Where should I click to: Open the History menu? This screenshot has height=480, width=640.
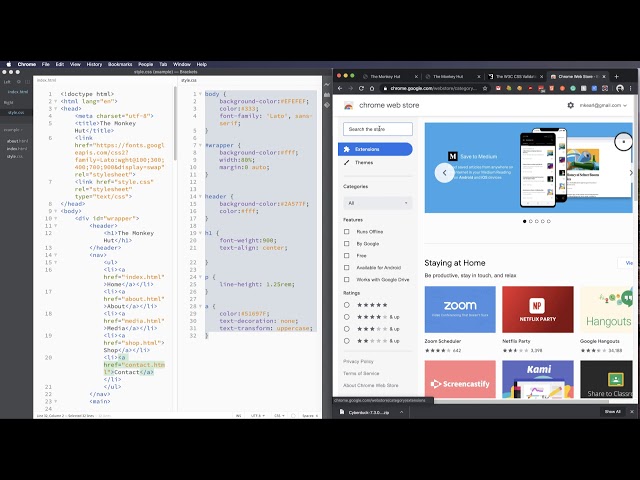94,64
